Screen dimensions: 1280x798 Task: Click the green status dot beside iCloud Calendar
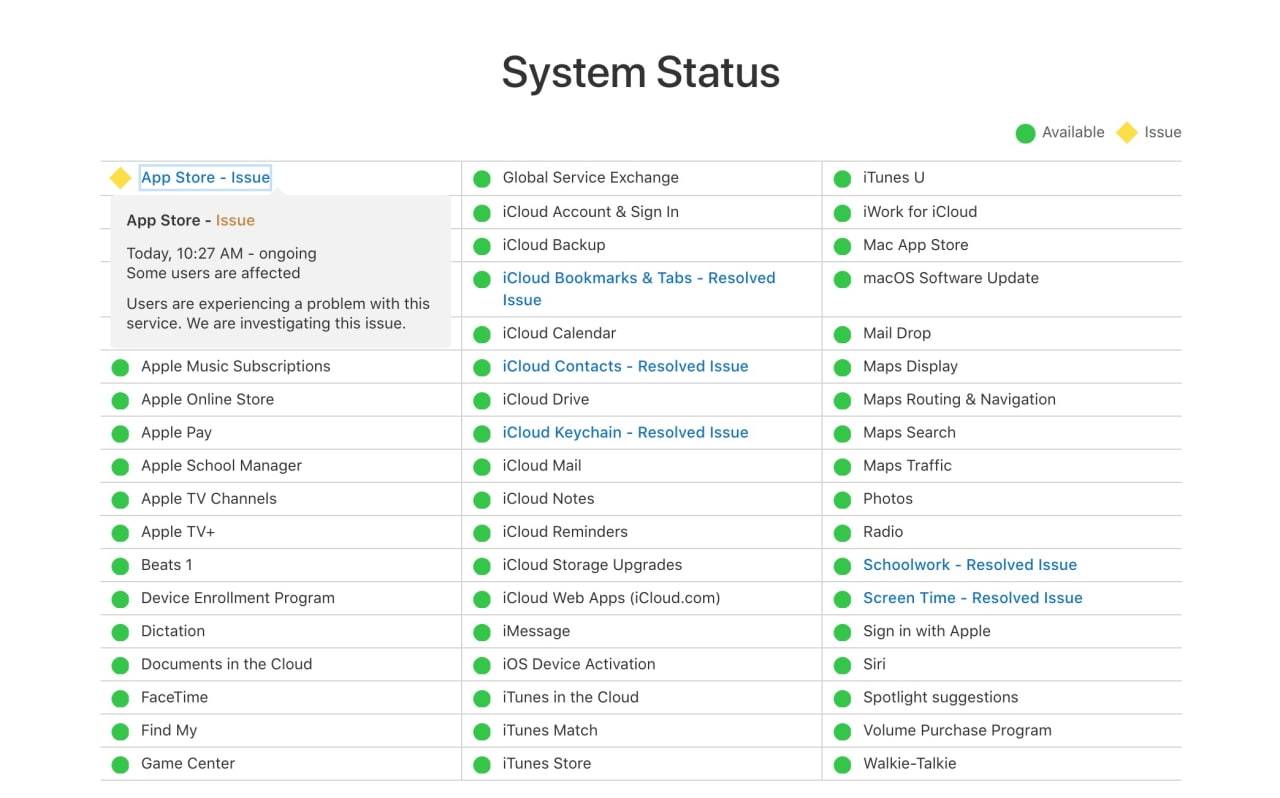(x=482, y=335)
